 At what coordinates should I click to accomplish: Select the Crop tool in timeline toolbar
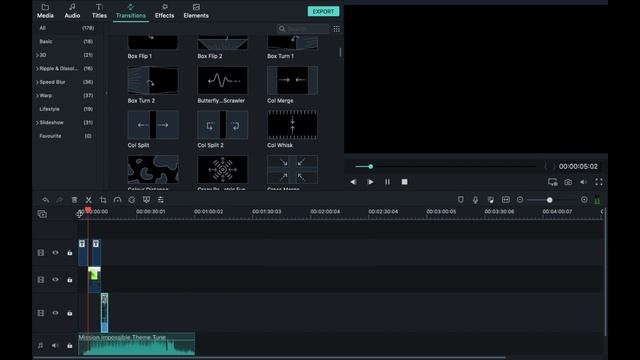103,200
